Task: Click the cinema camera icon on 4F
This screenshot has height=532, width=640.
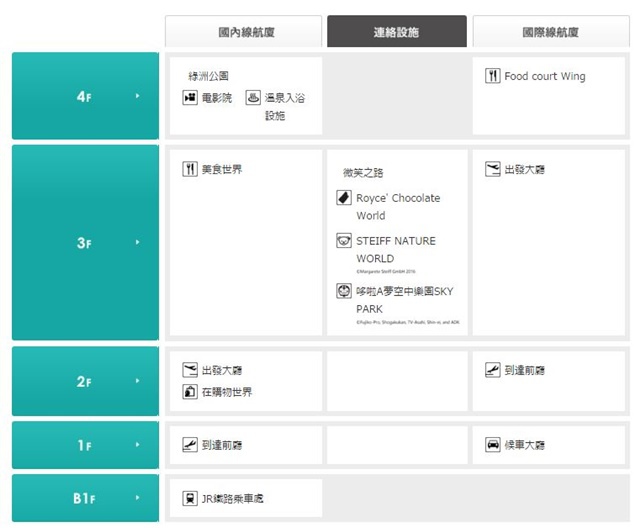Action: pyautogui.click(x=190, y=98)
